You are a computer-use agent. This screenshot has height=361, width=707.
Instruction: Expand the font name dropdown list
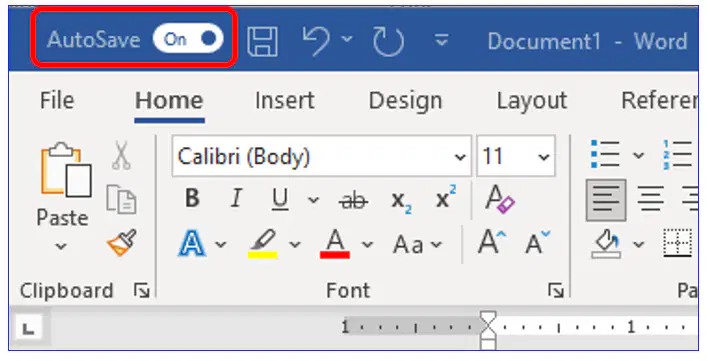[460, 157]
